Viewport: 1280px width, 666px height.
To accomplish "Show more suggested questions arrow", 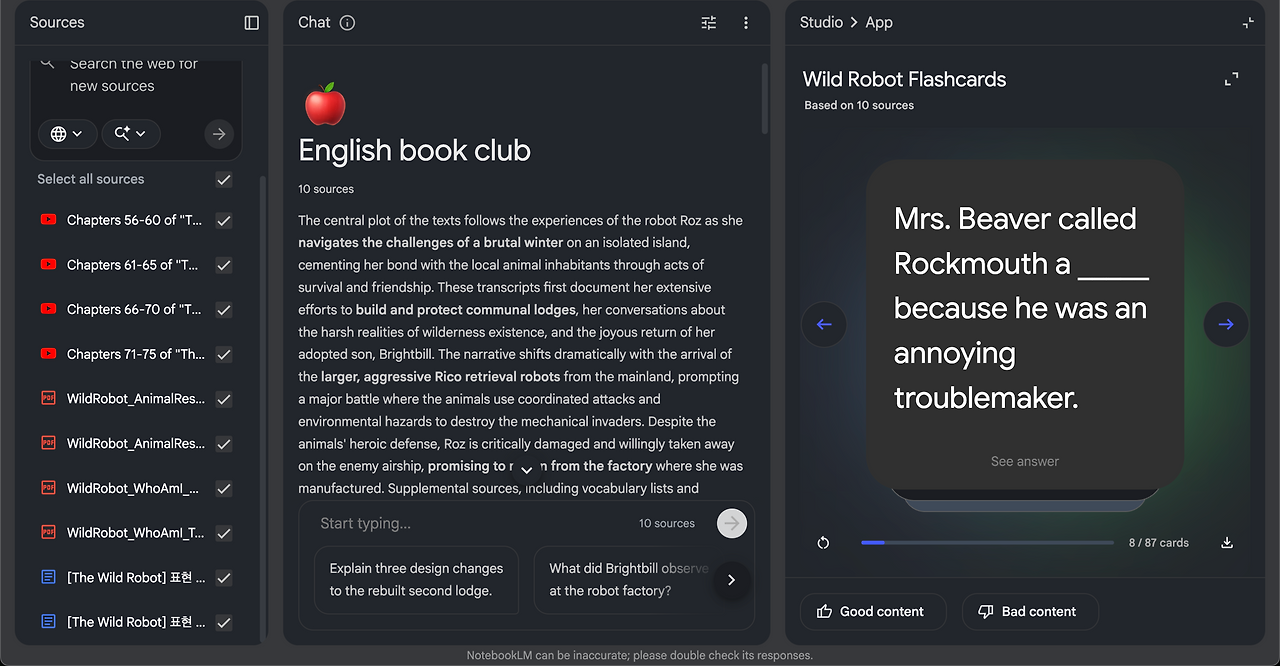I will point(732,580).
